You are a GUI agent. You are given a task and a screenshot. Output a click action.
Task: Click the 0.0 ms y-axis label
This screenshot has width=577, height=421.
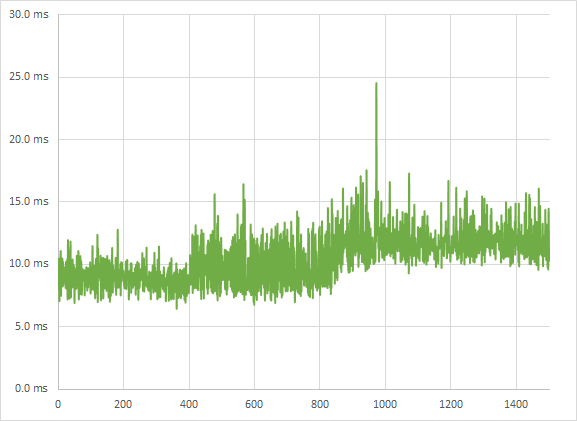coord(31,388)
